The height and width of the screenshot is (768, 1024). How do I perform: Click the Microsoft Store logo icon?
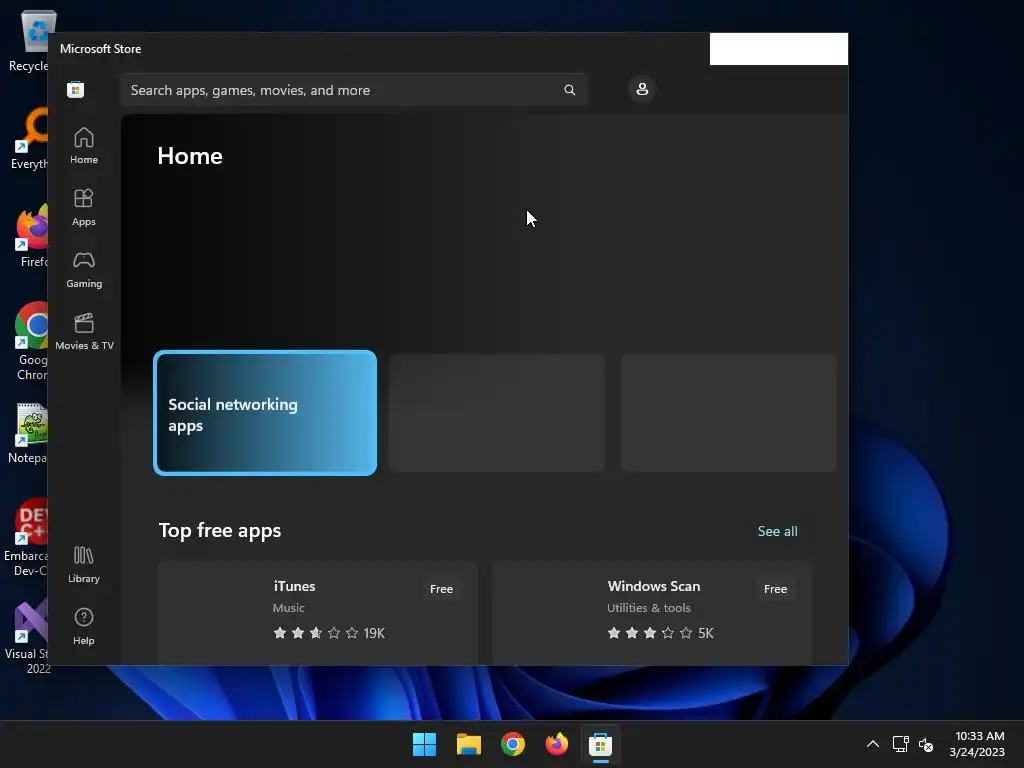click(x=76, y=90)
